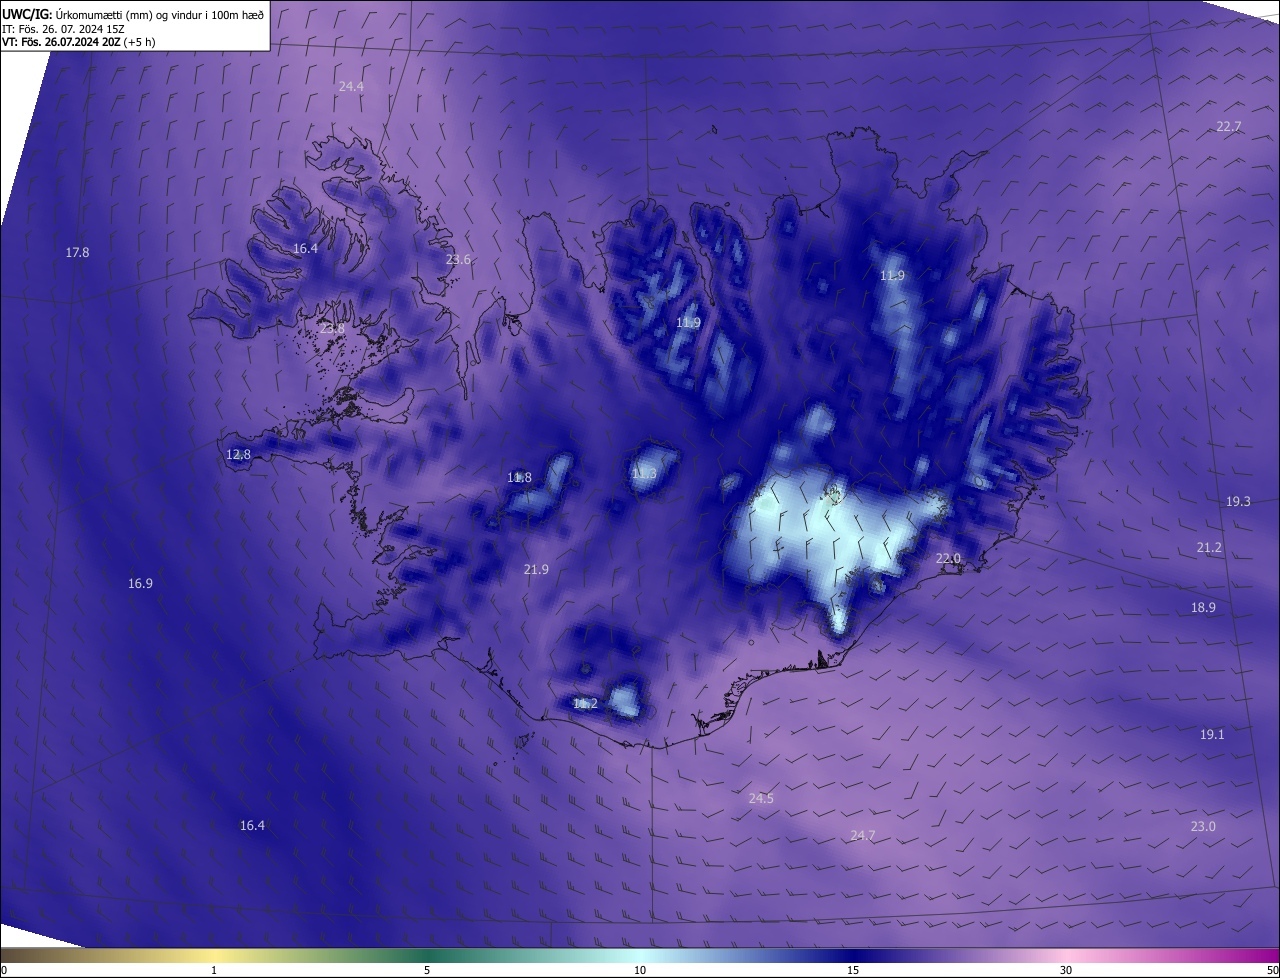The width and height of the screenshot is (1280, 978).
Task: Click the 21.2 value label
Action: [x=1209, y=548]
